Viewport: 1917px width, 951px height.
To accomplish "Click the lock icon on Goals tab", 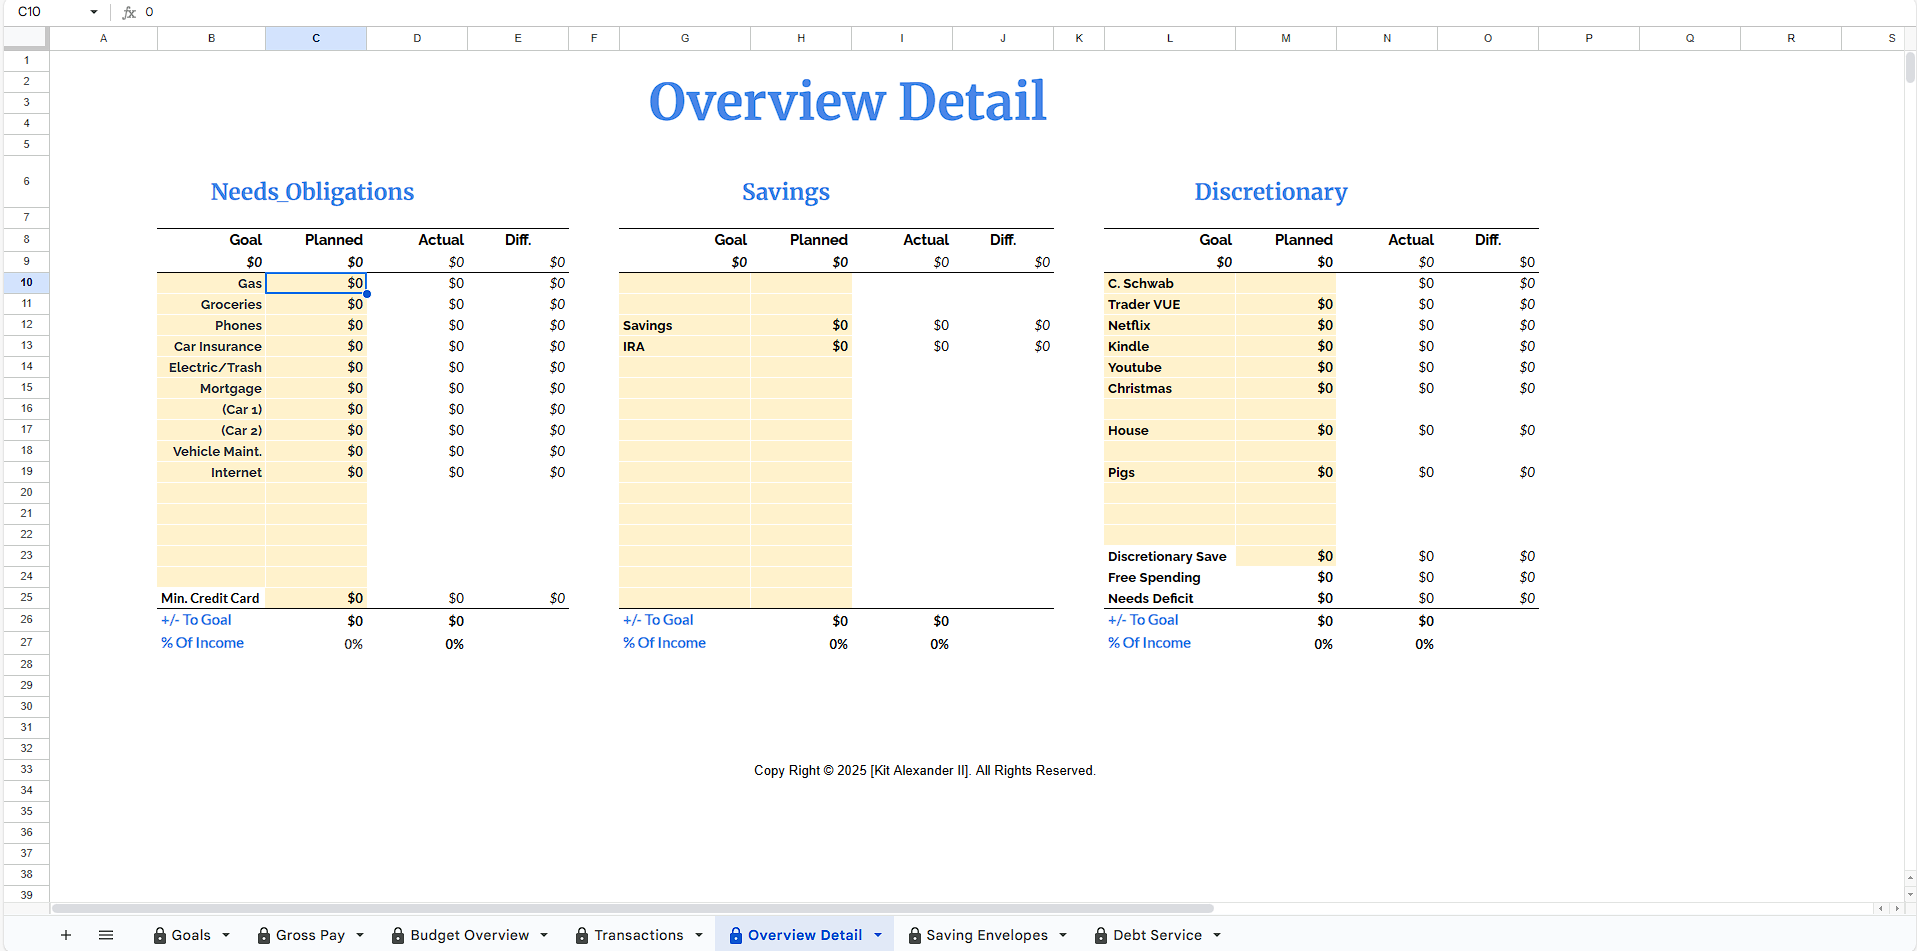I will pyautogui.click(x=160, y=935).
